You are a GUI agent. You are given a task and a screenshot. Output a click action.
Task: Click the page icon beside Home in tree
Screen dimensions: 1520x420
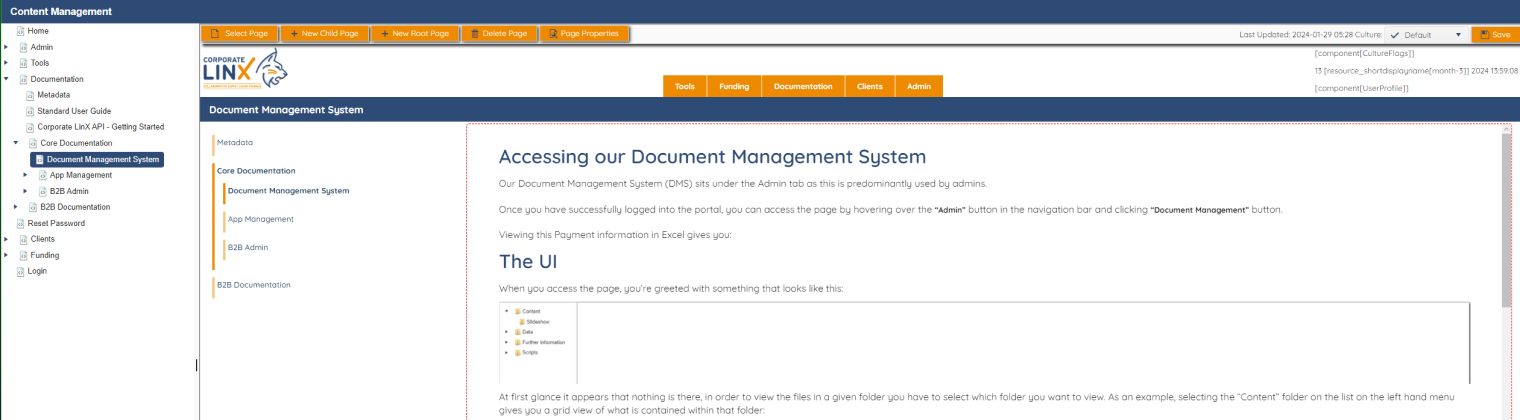tap(20, 31)
